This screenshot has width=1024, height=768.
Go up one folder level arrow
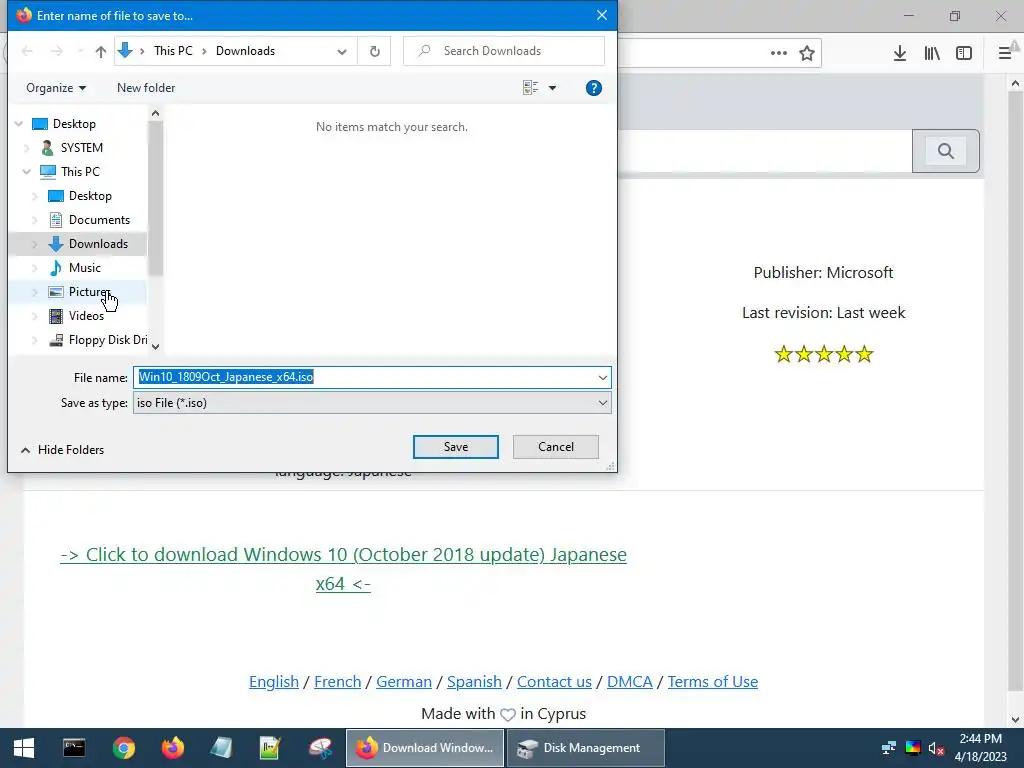(x=101, y=51)
